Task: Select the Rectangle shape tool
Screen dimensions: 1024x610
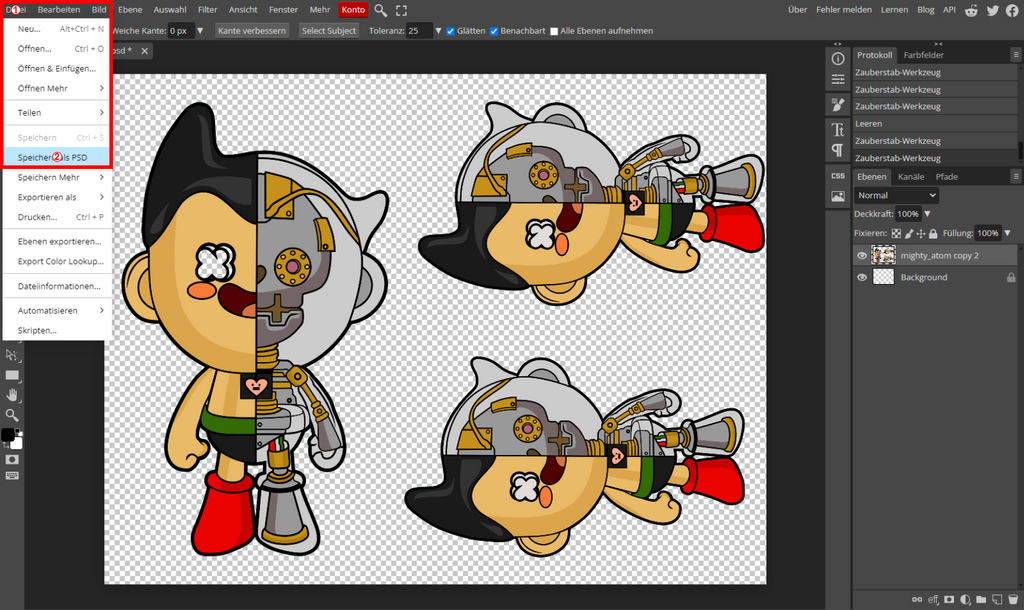Action: coord(12,375)
